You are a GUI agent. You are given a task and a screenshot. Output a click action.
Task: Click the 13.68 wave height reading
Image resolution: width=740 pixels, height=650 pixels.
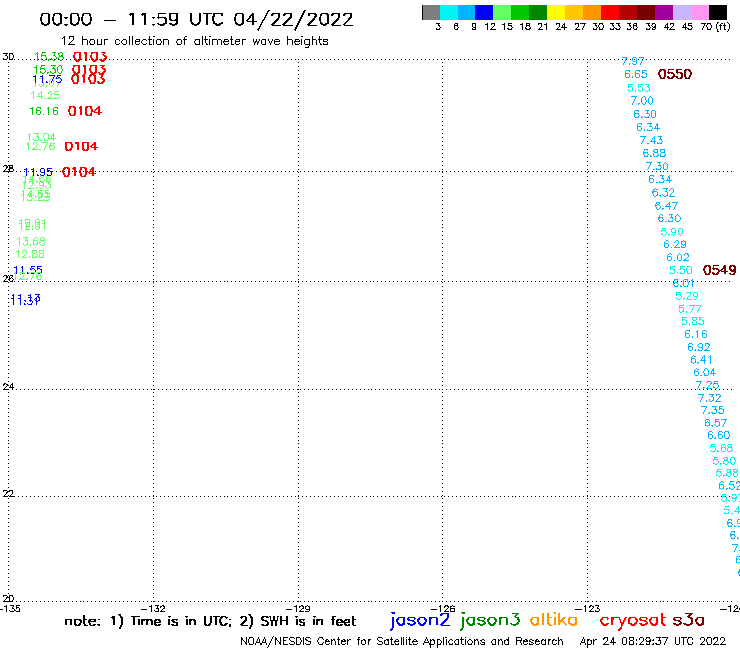coord(31,242)
